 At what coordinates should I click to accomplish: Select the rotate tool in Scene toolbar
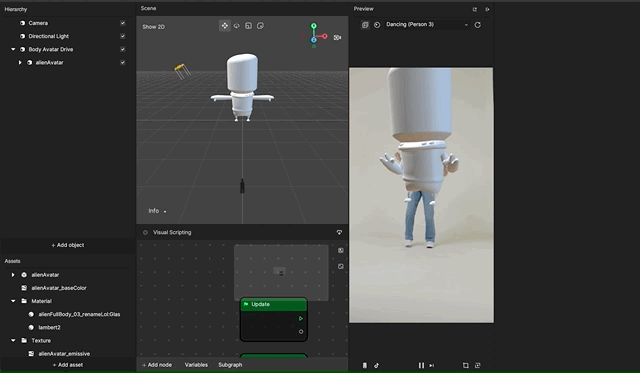tap(236, 26)
